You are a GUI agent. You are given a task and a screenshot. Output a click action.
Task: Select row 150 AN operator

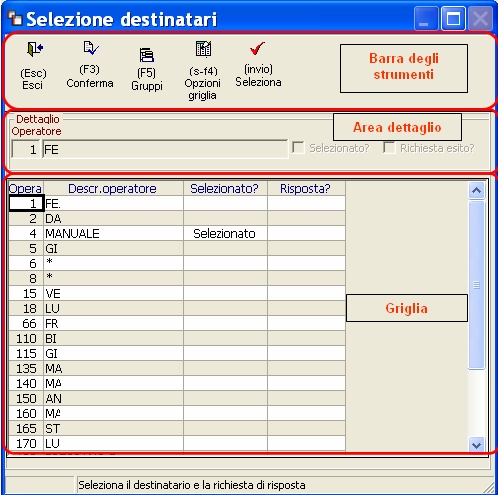click(x=177, y=398)
